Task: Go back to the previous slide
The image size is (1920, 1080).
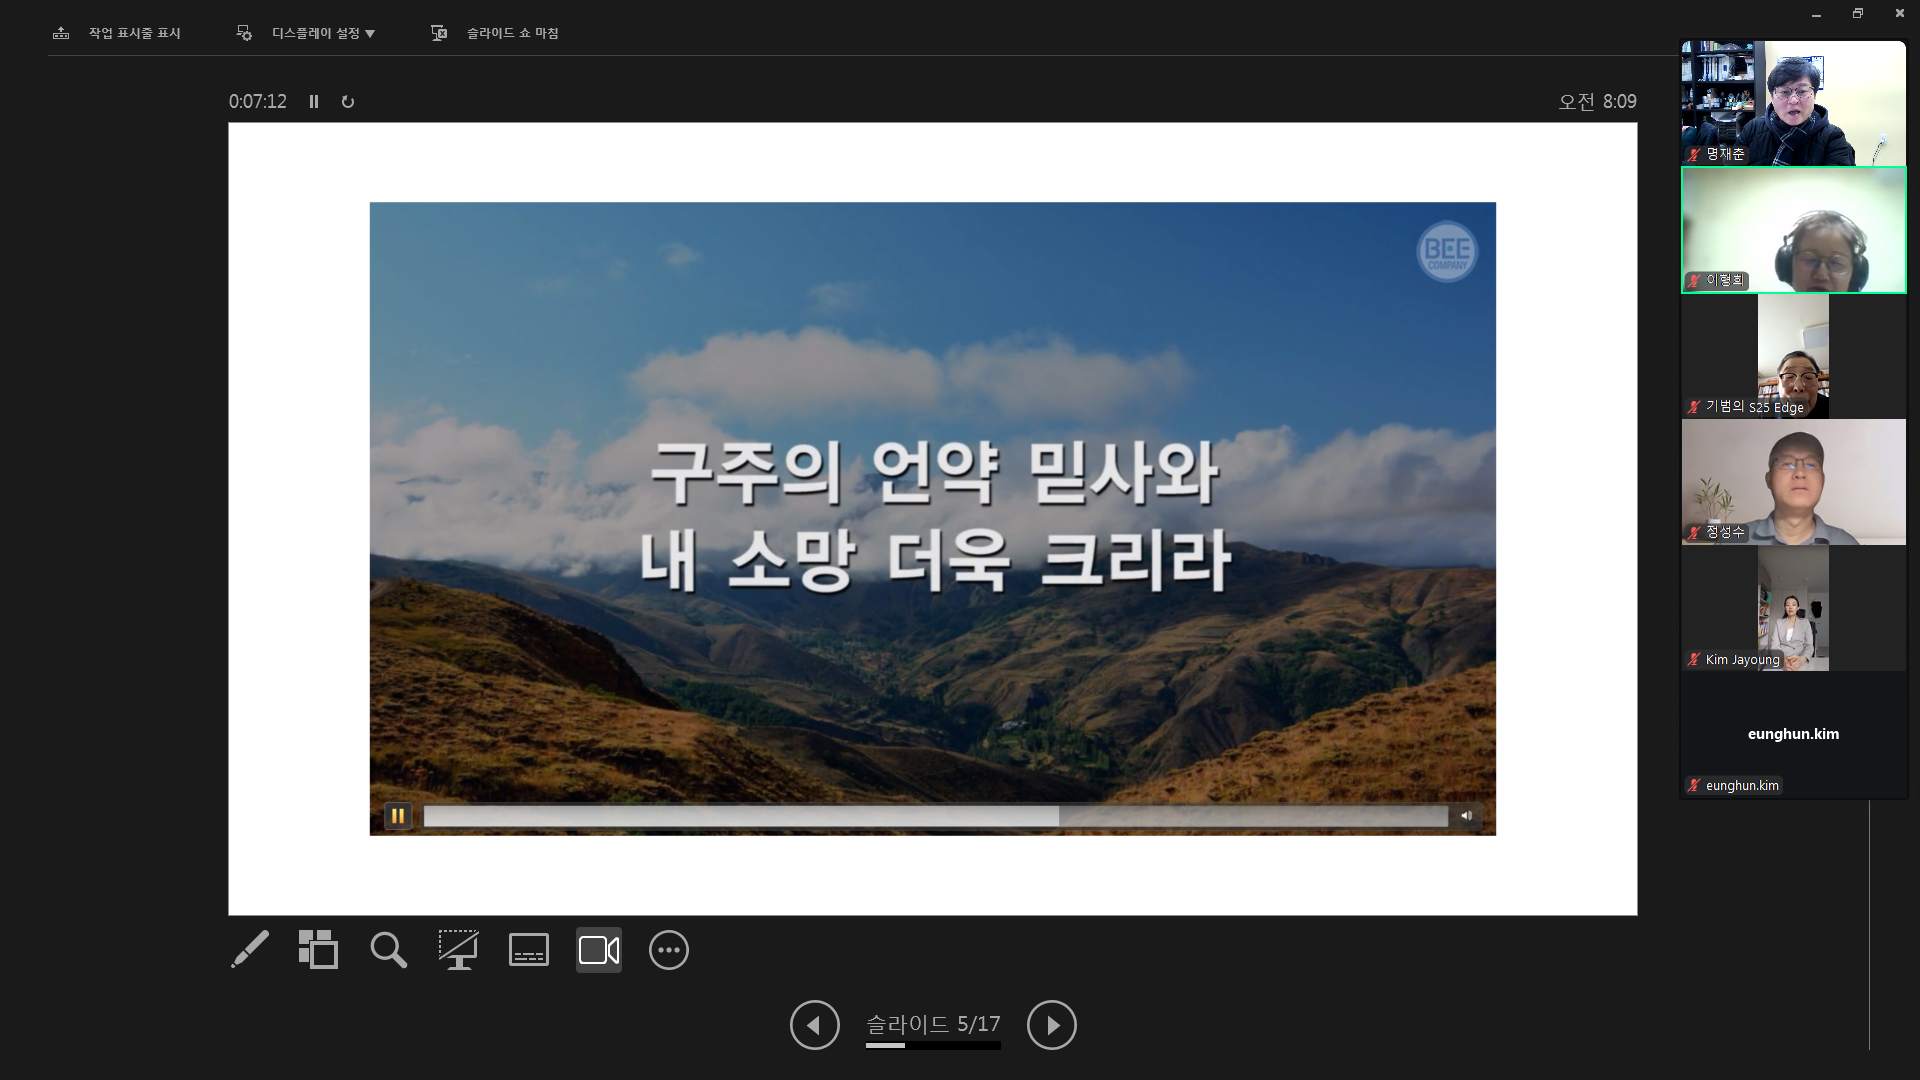Action: pos(814,1025)
